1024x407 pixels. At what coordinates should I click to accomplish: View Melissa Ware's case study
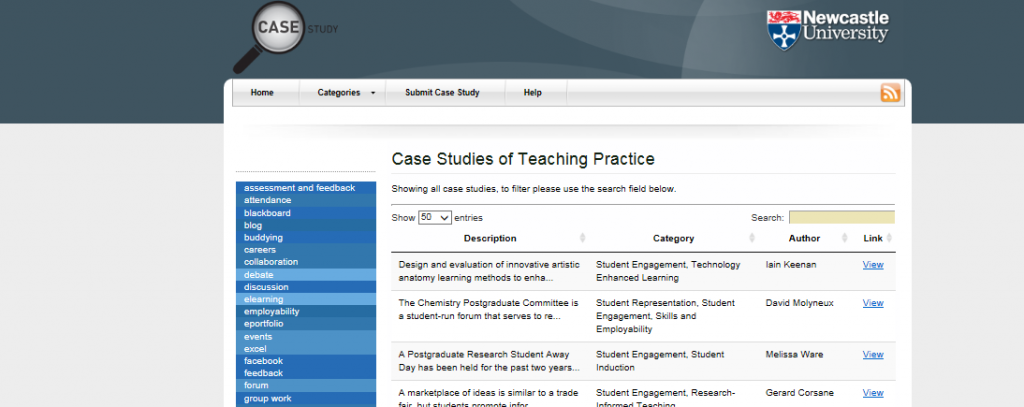pos(872,355)
